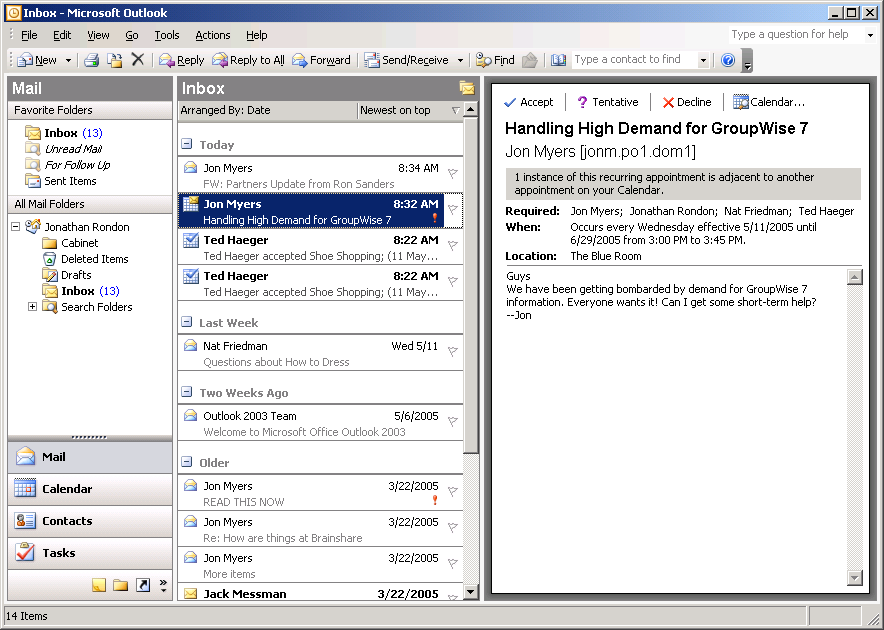Viewport: 884px width, 630px height.
Task: Flag the Outlook 2003 Team message
Action: click(x=453, y=421)
